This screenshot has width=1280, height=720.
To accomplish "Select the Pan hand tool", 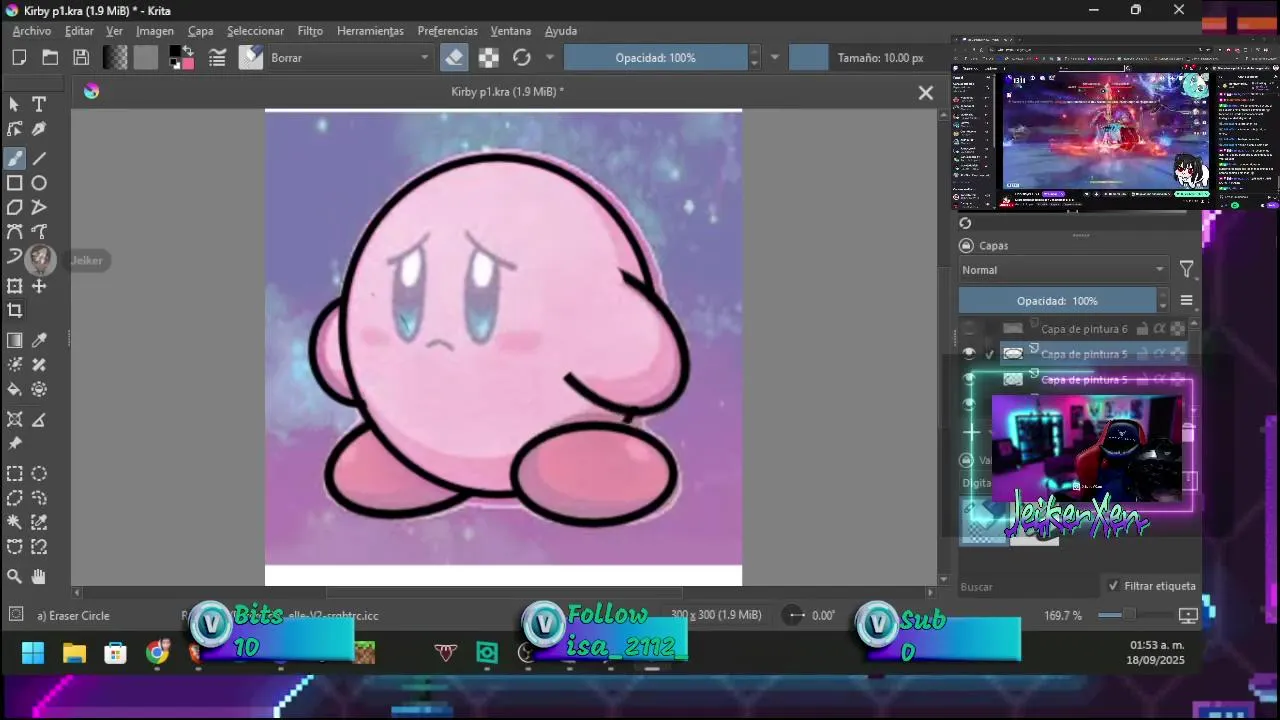I will [39, 576].
